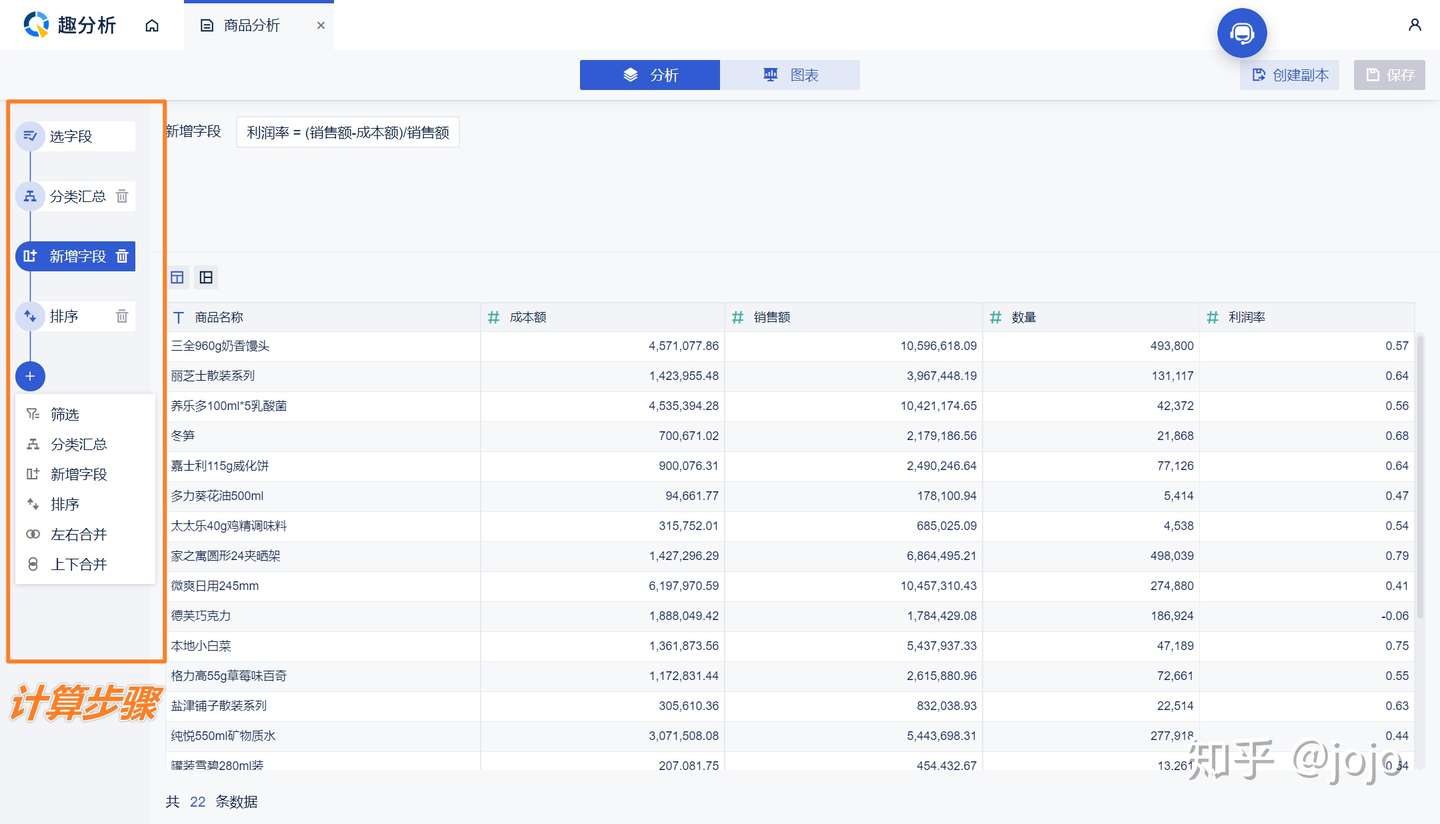Screen dimensions: 1440x824
Task: Choose 新增字段 from the add-step menu
Action: (x=85, y=474)
